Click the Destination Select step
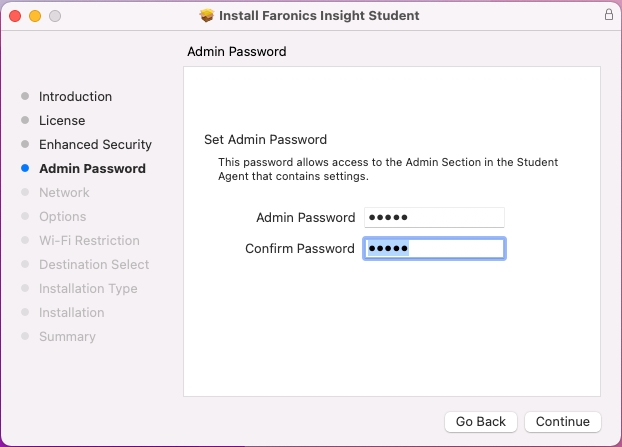The width and height of the screenshot is (622, 447). coord(94,265)
